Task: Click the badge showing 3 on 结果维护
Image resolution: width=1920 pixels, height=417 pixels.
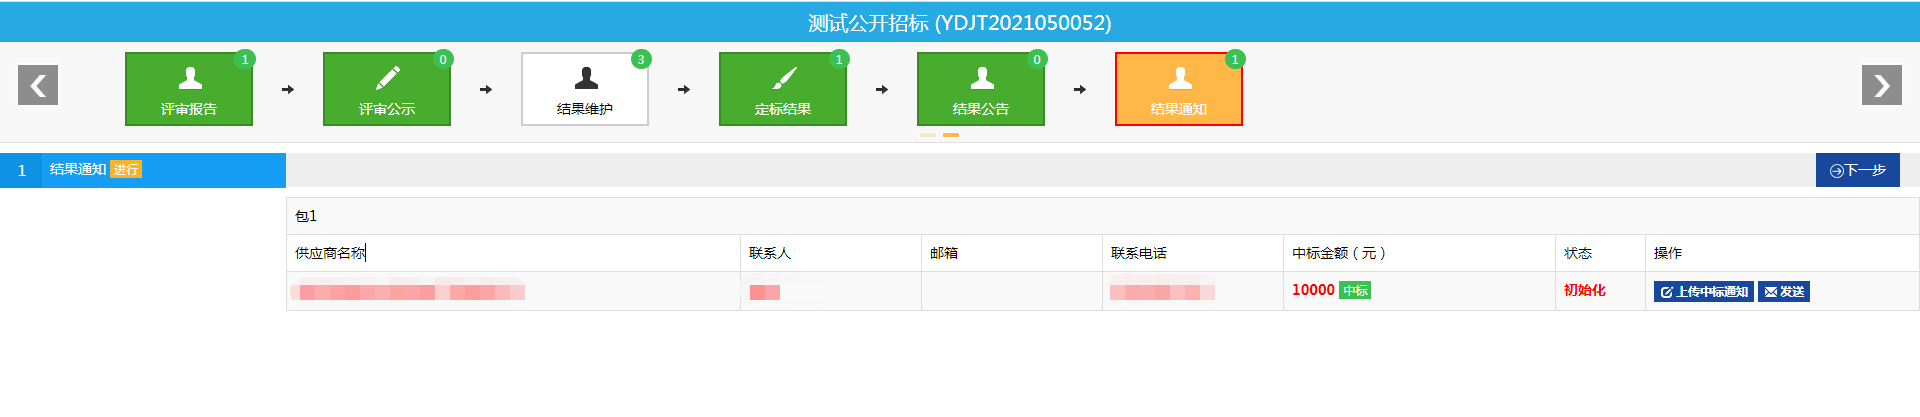Action: 641,60
